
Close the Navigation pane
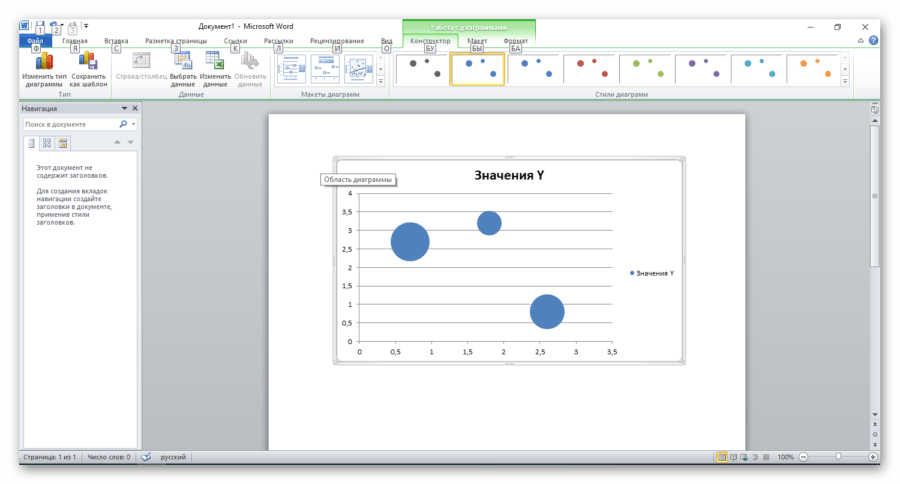[x=135, y=108]
